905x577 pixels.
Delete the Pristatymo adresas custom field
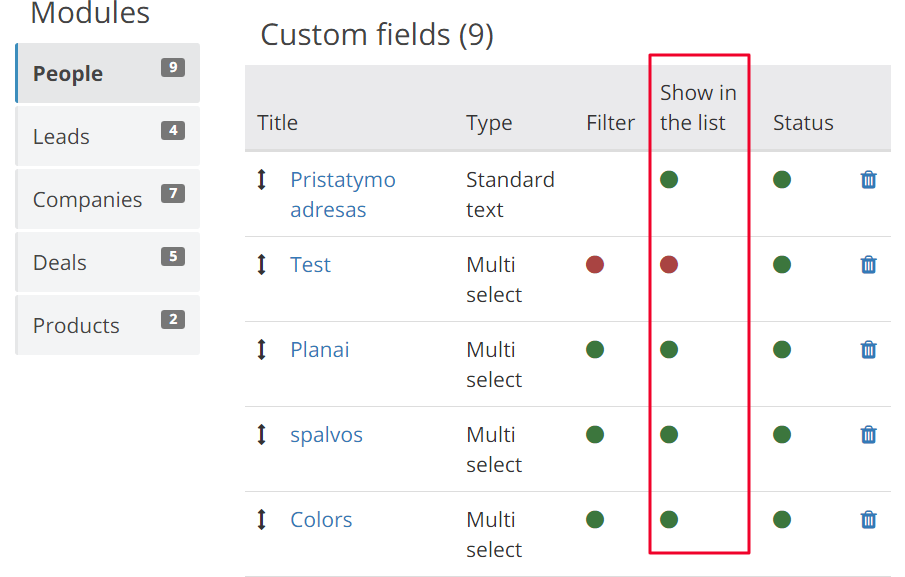point(868,179)
